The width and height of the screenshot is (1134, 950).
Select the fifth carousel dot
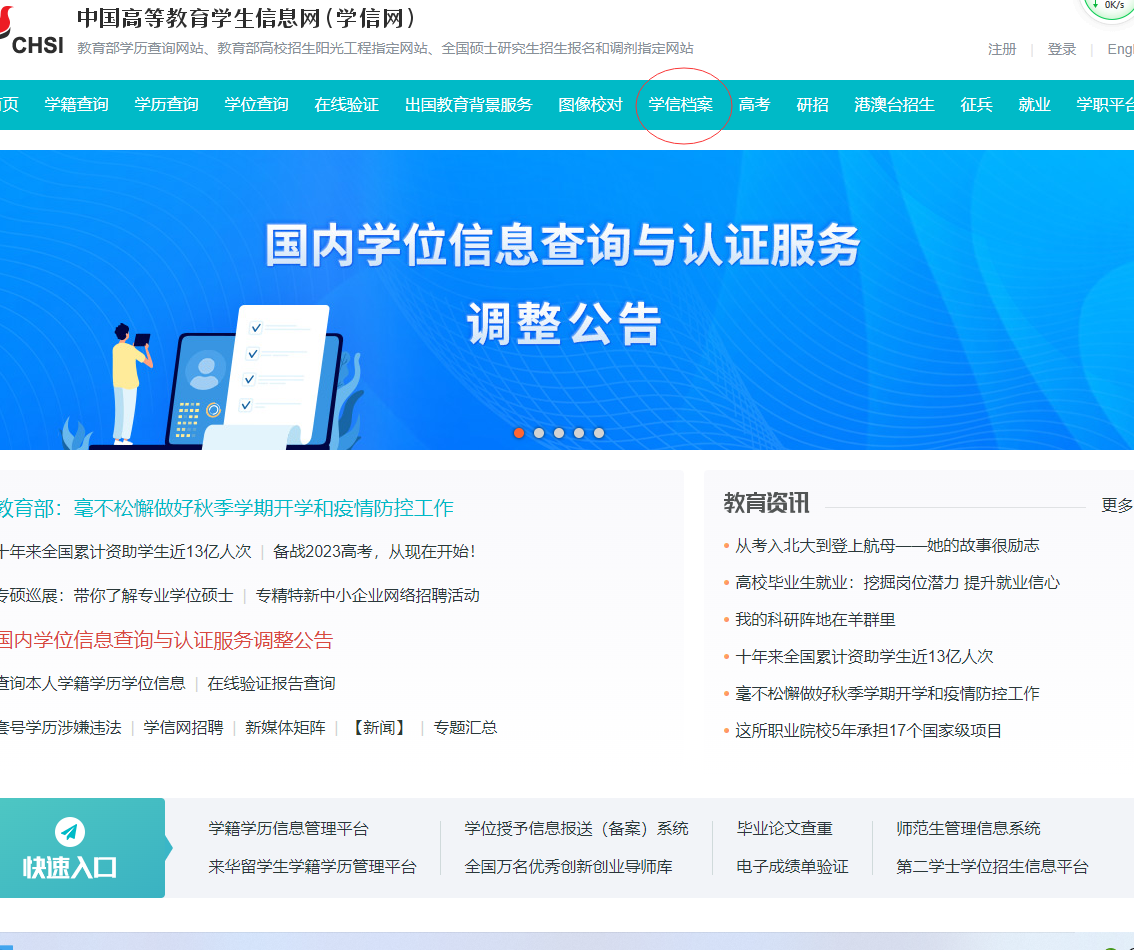click(599, 433)
